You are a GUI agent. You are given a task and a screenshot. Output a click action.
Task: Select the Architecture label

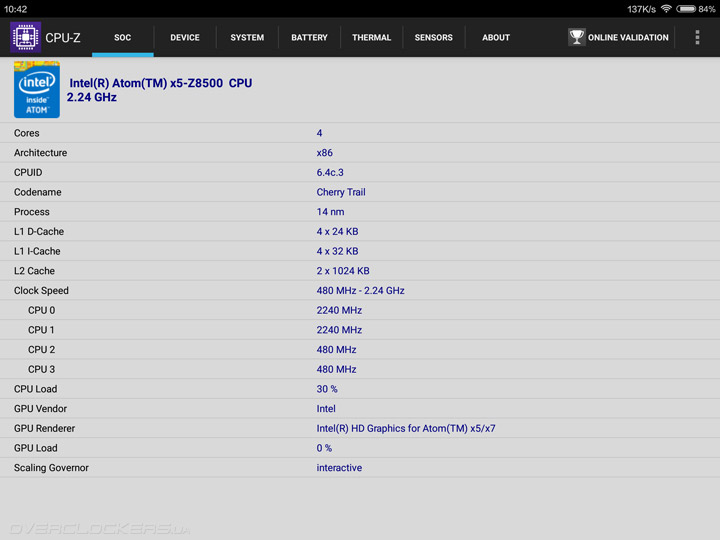point(40,153)
